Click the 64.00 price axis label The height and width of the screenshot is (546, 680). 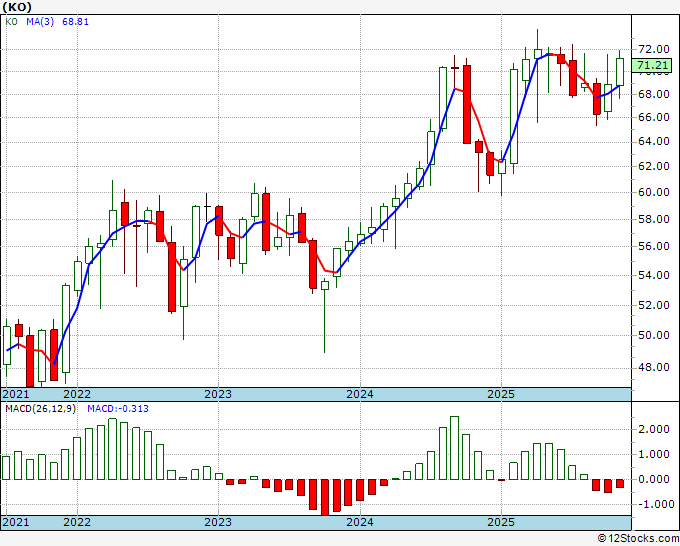click(654, 141)
